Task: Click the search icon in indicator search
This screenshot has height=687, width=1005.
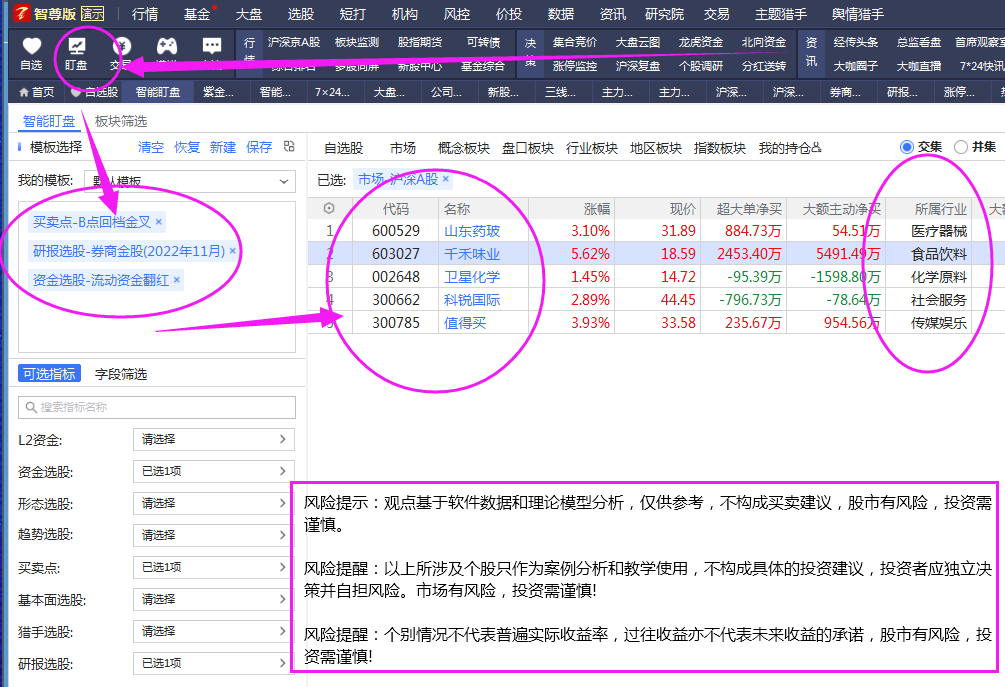Action: [x=31, y=407]
